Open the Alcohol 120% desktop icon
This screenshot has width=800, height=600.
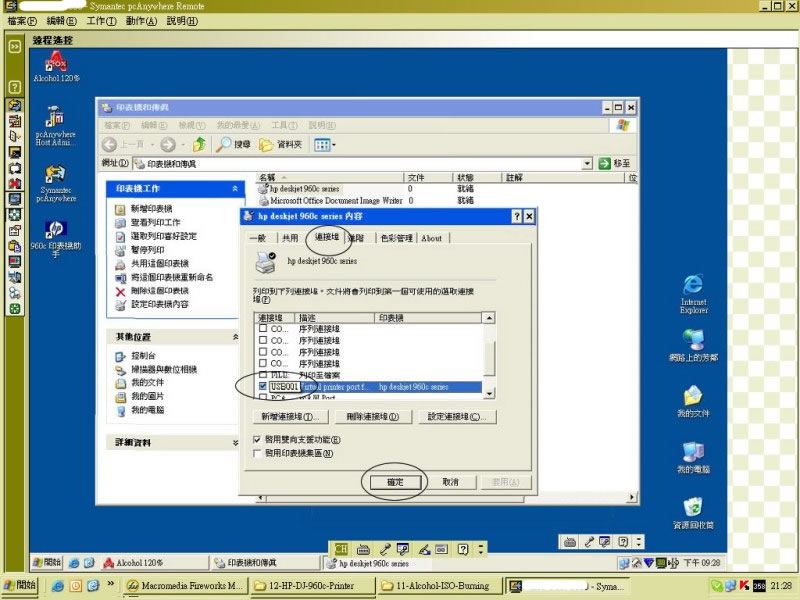tap(56, 63)
